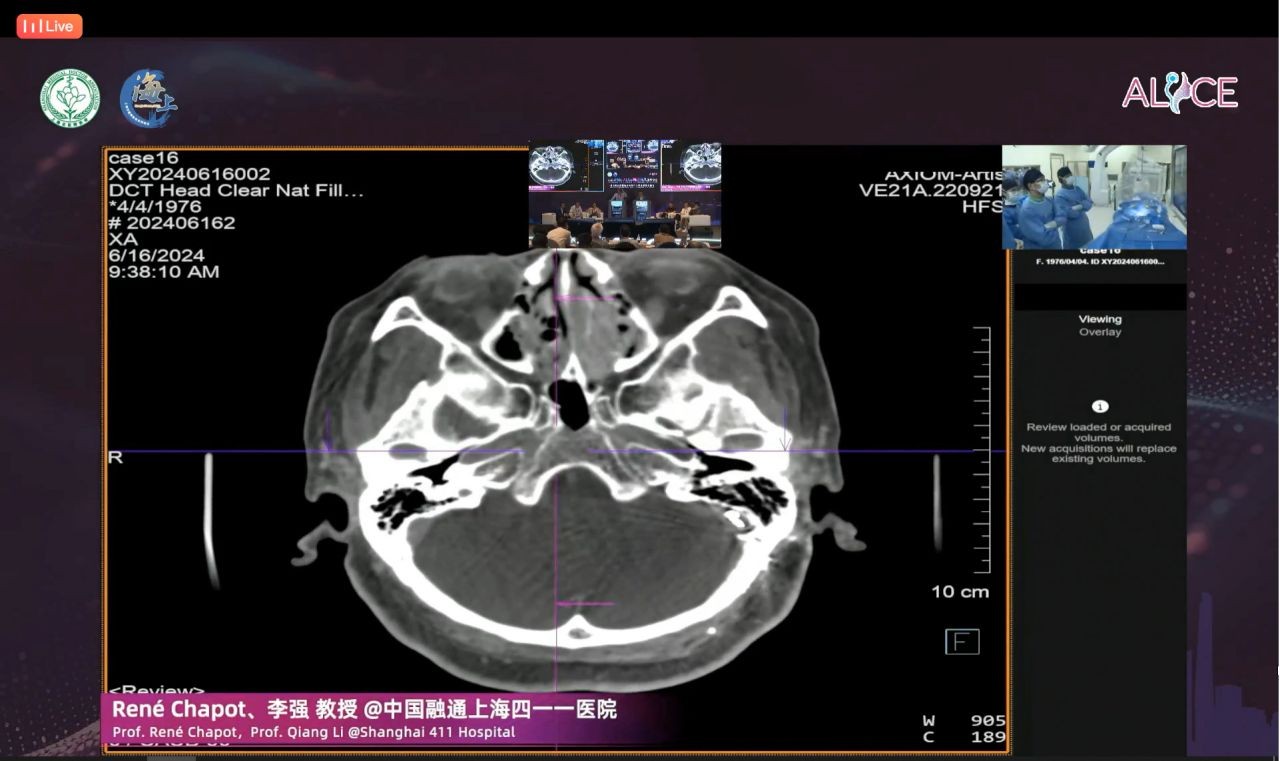Click the Live badge indicator

tap(49, 26)
